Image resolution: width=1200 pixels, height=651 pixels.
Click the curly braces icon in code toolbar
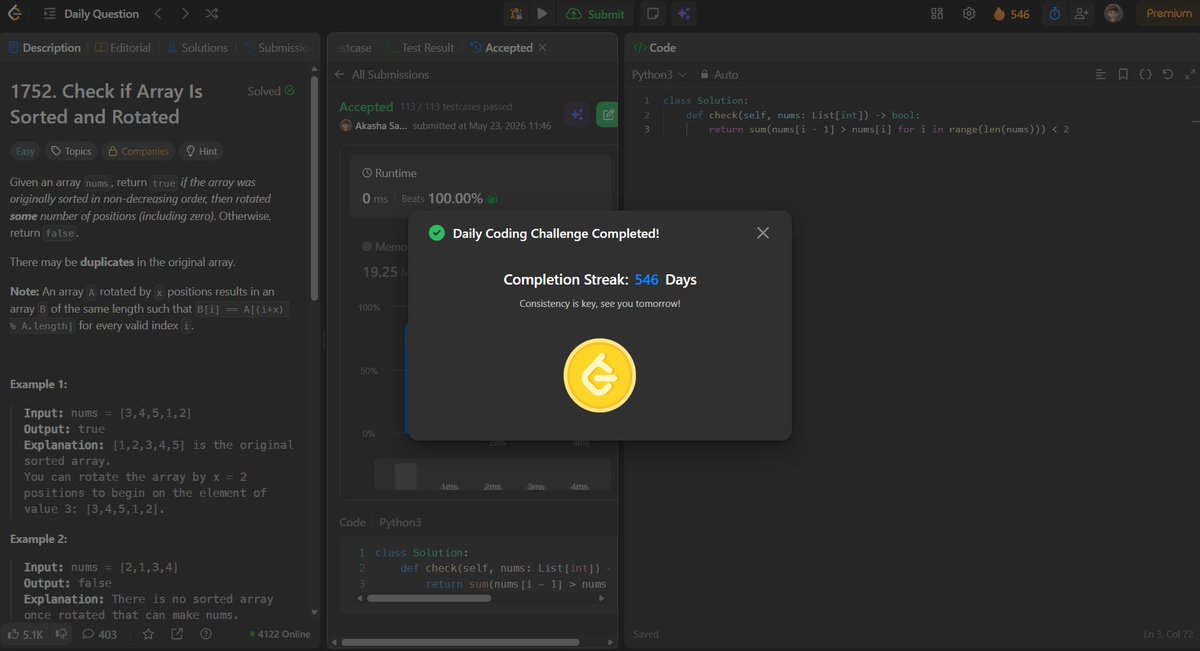coord(1145,75)
